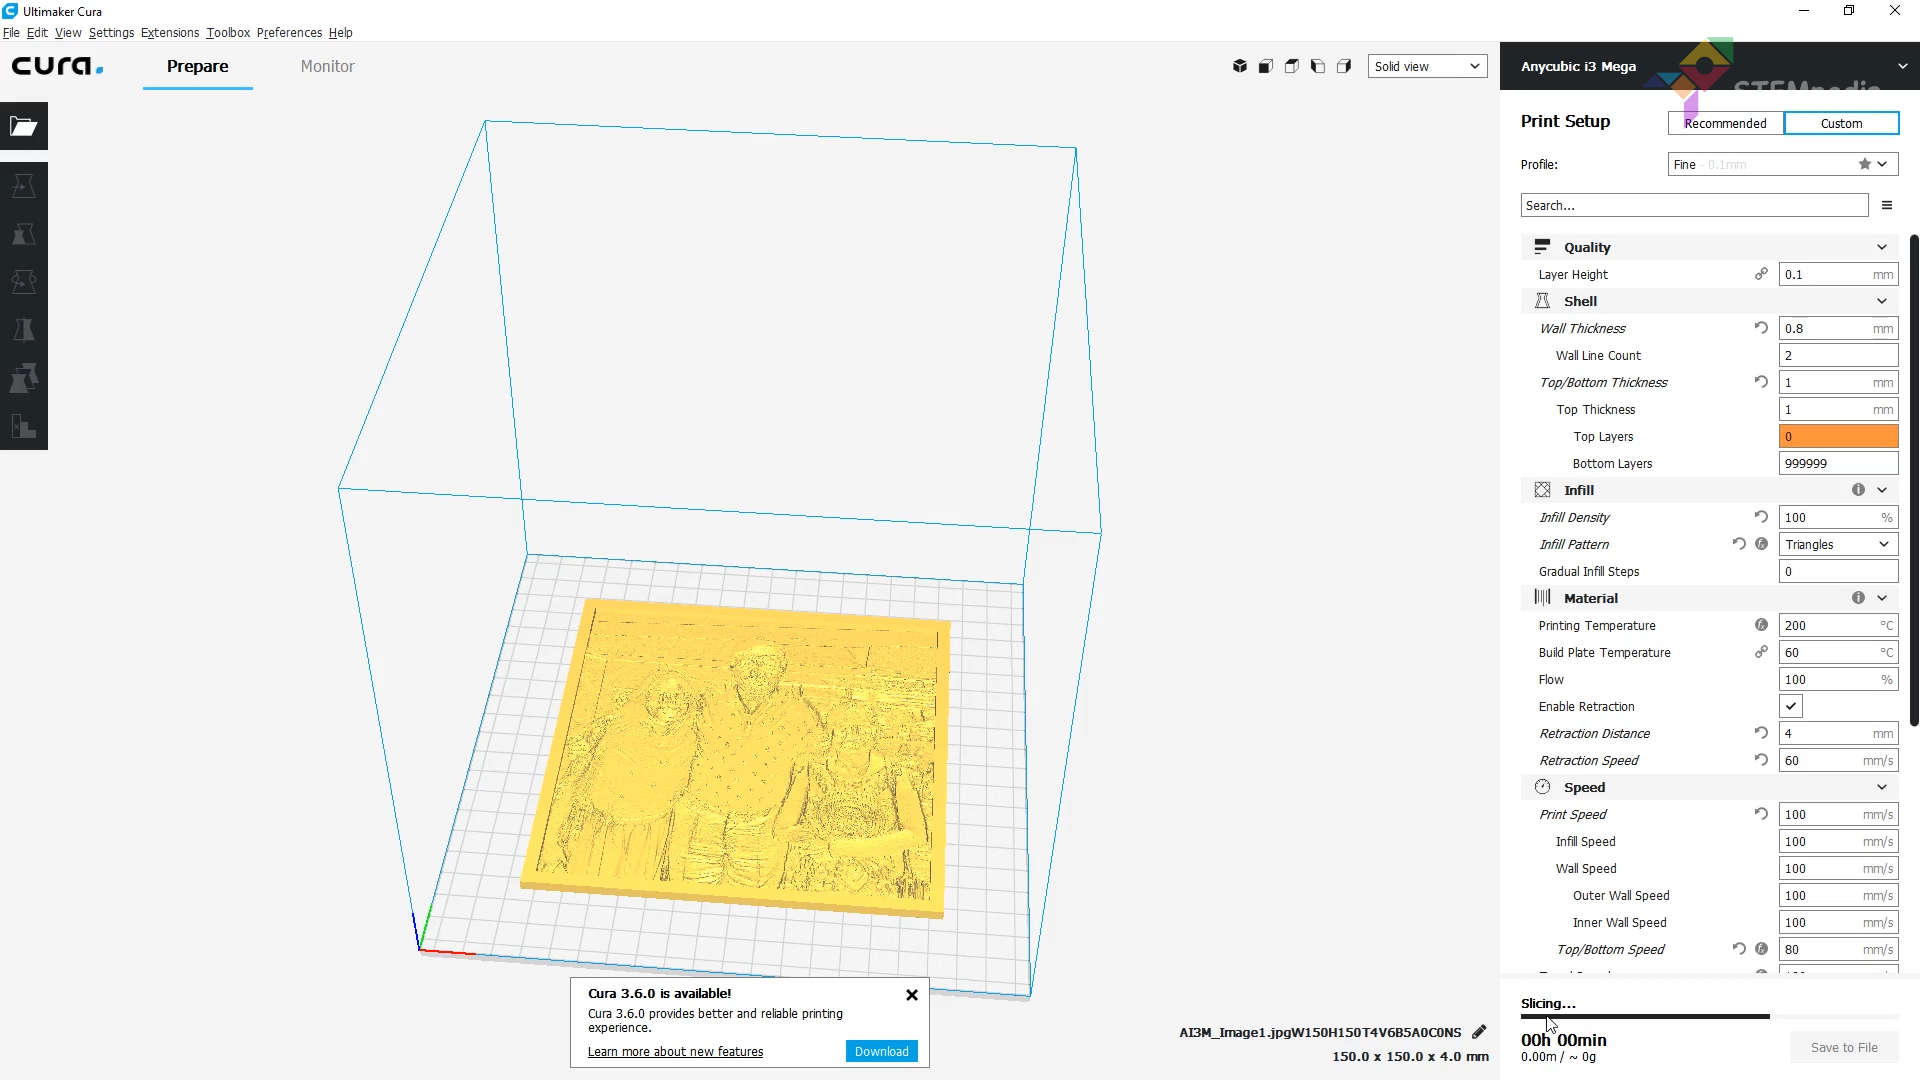Click the scale model tool icon
1920x1080 pixels.
click(24, 233)
